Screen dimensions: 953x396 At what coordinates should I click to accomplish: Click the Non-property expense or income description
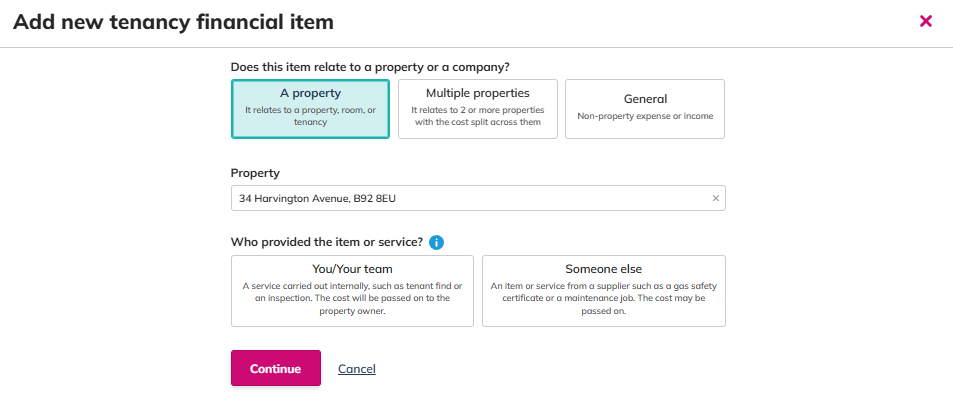click(645, 116)
